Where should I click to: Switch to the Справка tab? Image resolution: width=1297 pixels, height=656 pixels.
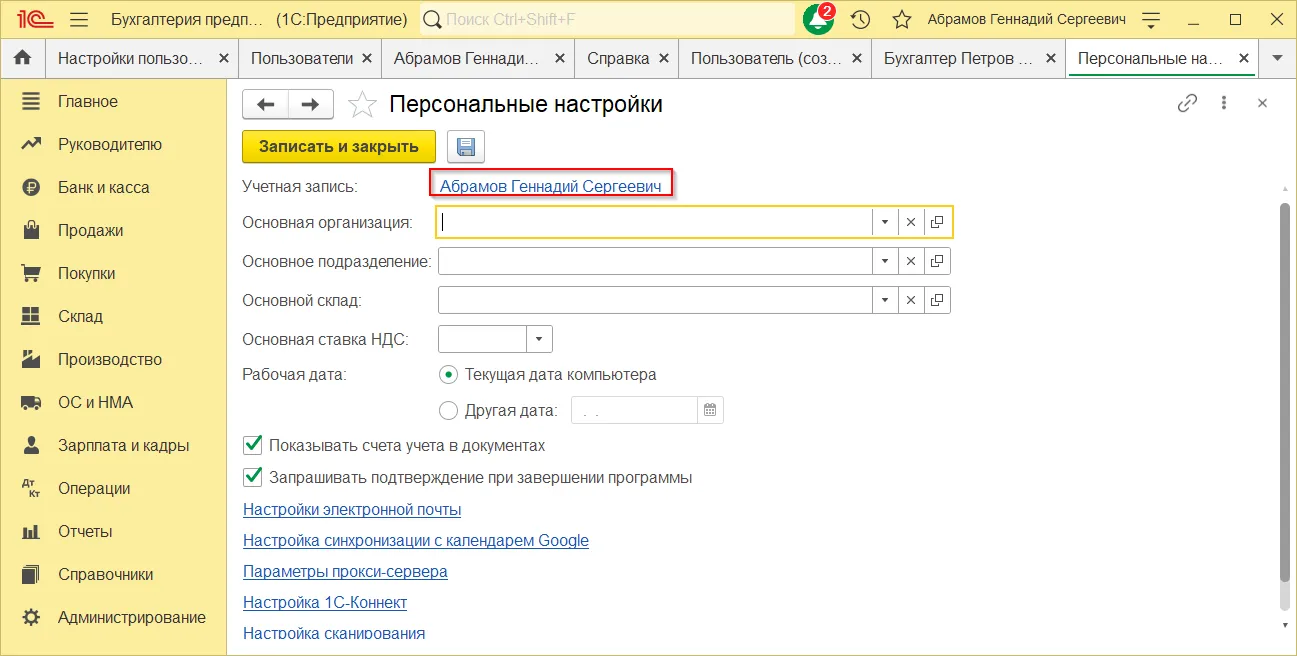(x=618, y=59)
